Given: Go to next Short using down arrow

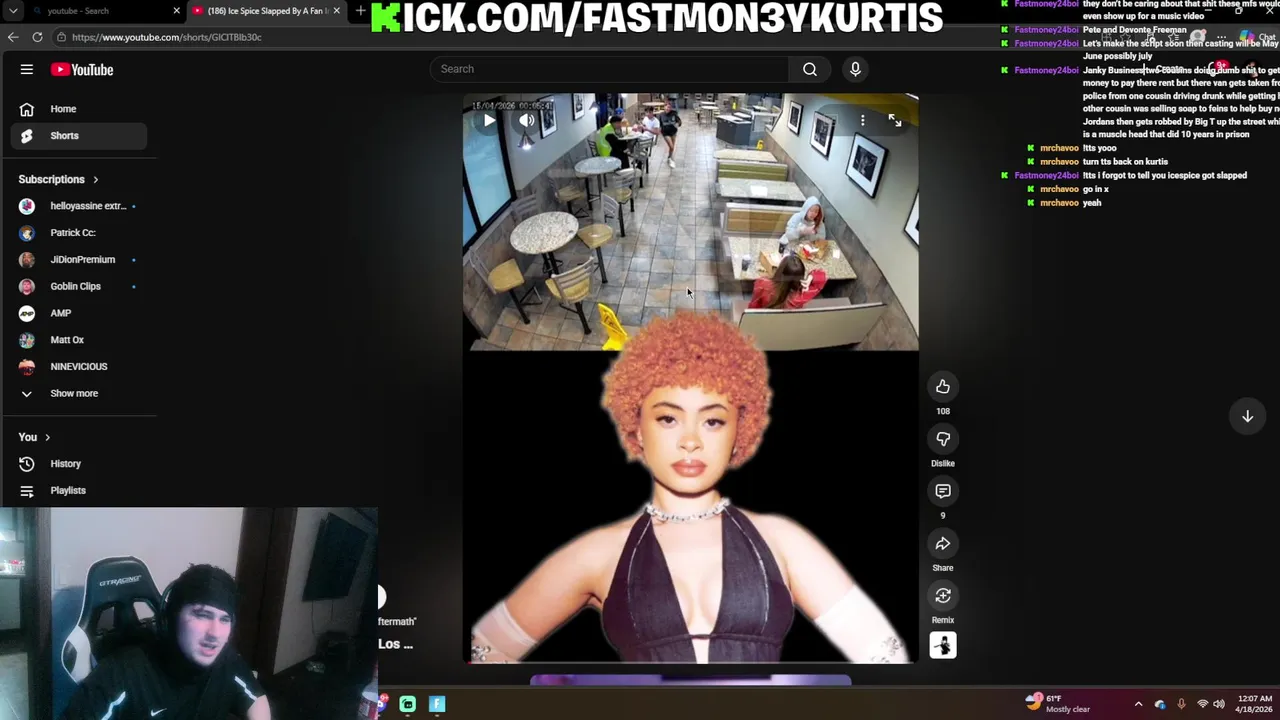Looking at the screenshot, I should 1247,416.
